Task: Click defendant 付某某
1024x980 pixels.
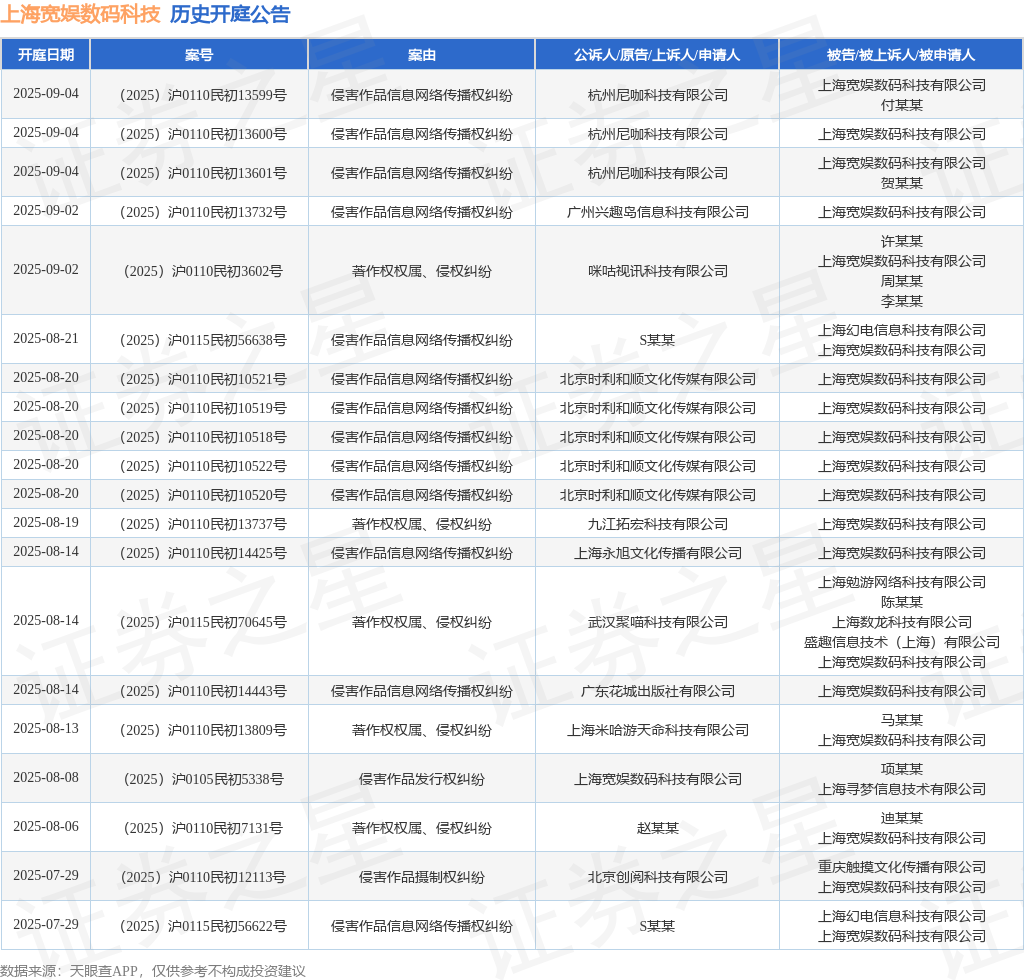Action: coord(902,106)
